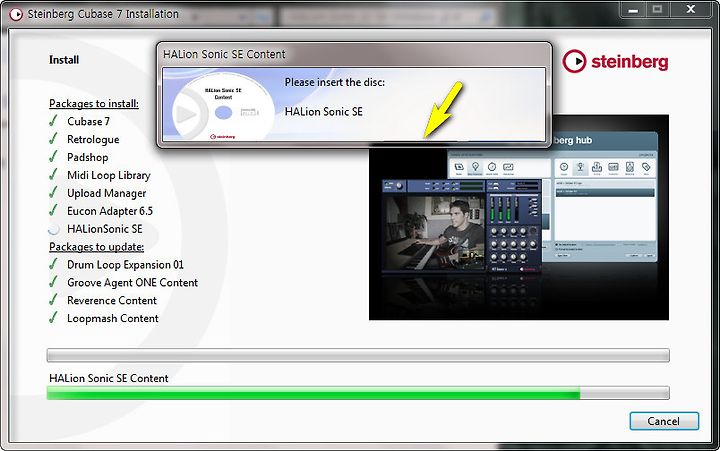This screenshot has height=451, width=720.
Task: Select 'Groove Agent ONE Content' text
Action: (x=132, y=283)
